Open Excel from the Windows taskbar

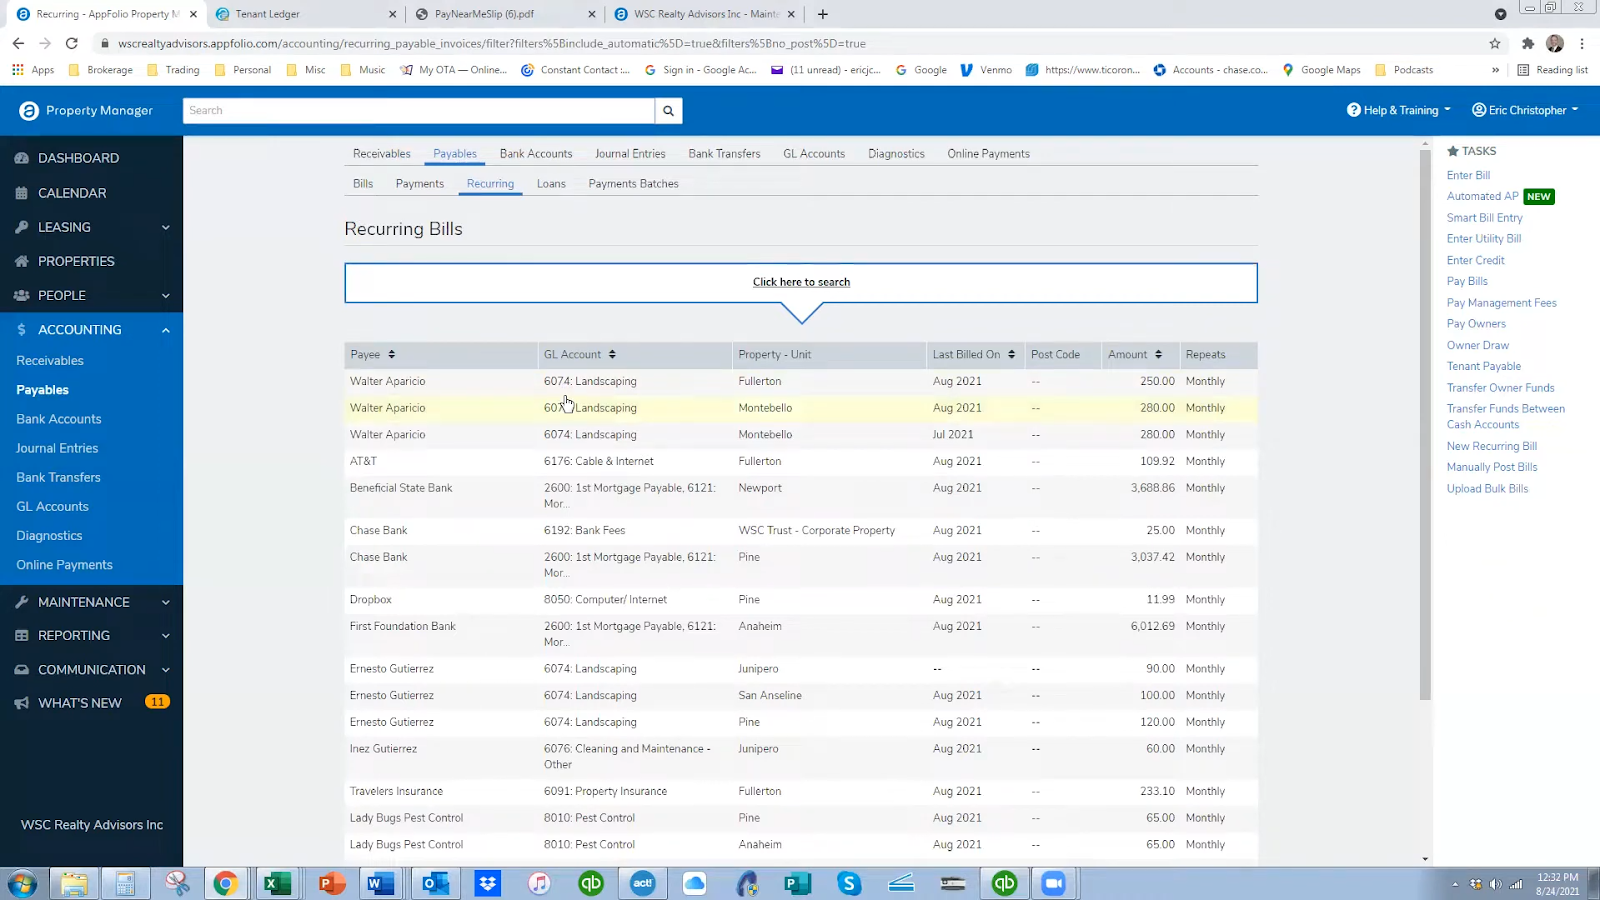tap(277, 883)
